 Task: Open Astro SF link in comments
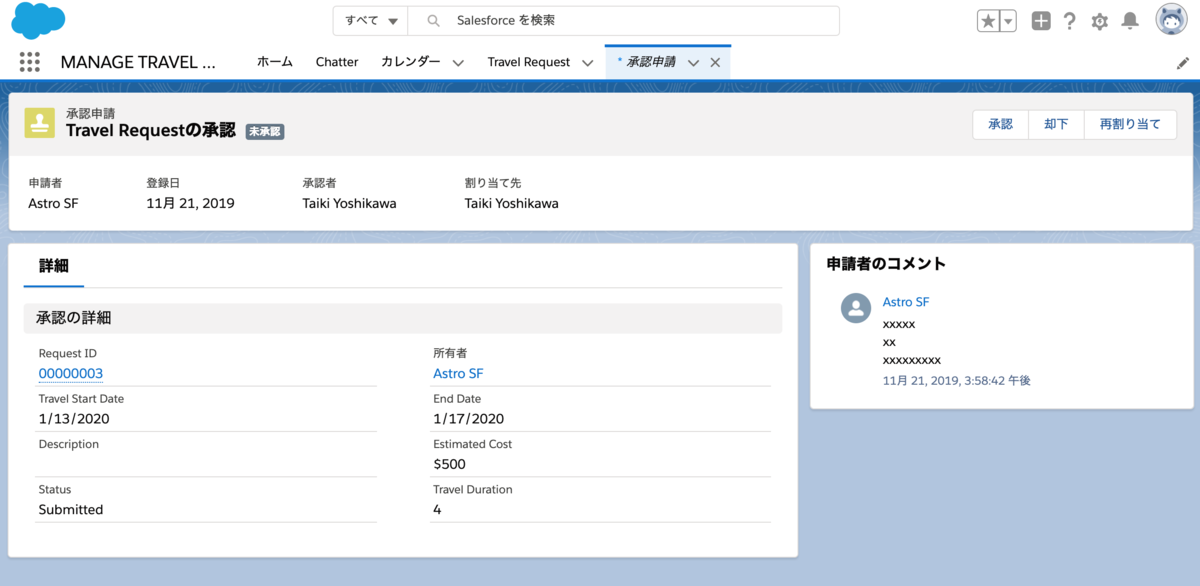coord(906,302)
